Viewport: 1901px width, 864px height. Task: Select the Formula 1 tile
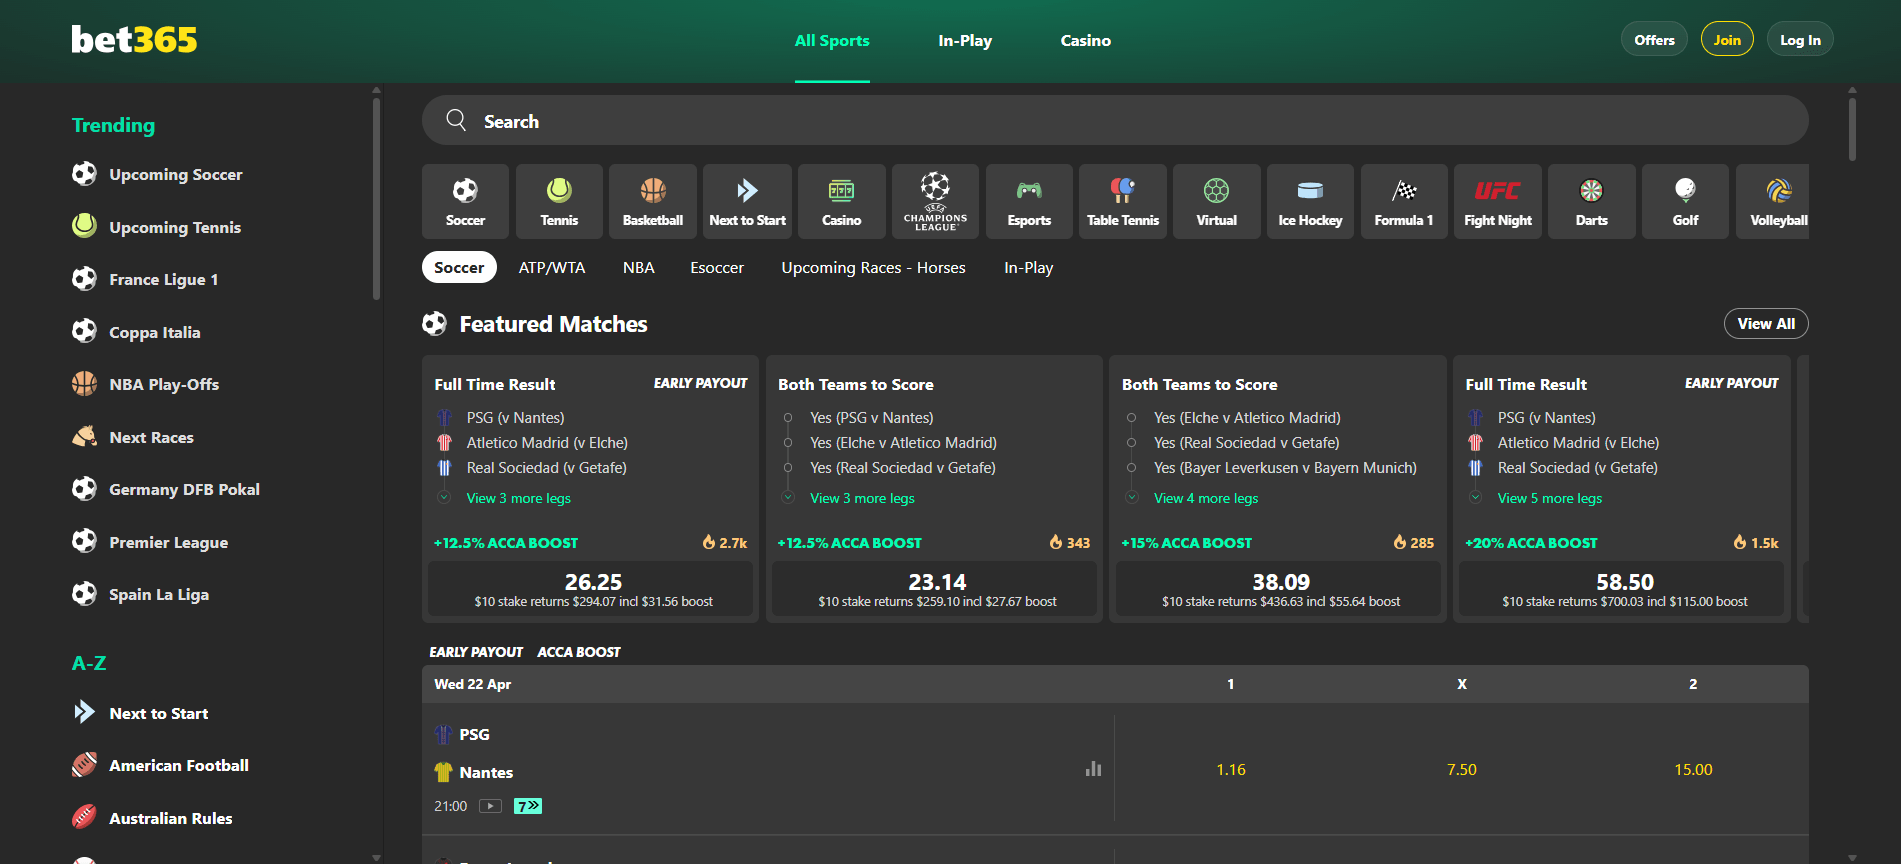[1403, 201]
